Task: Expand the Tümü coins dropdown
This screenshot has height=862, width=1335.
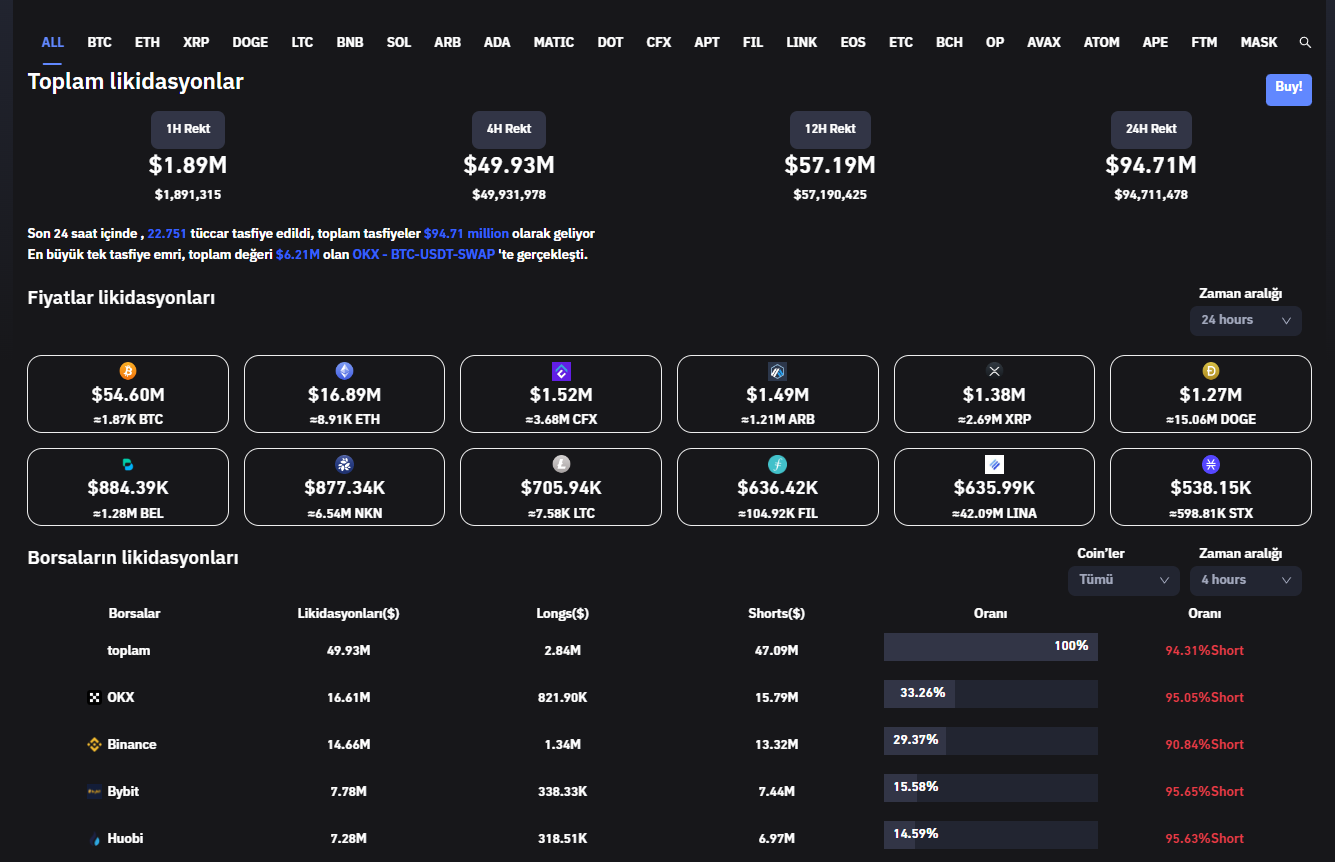Action: click(1123, 580)
